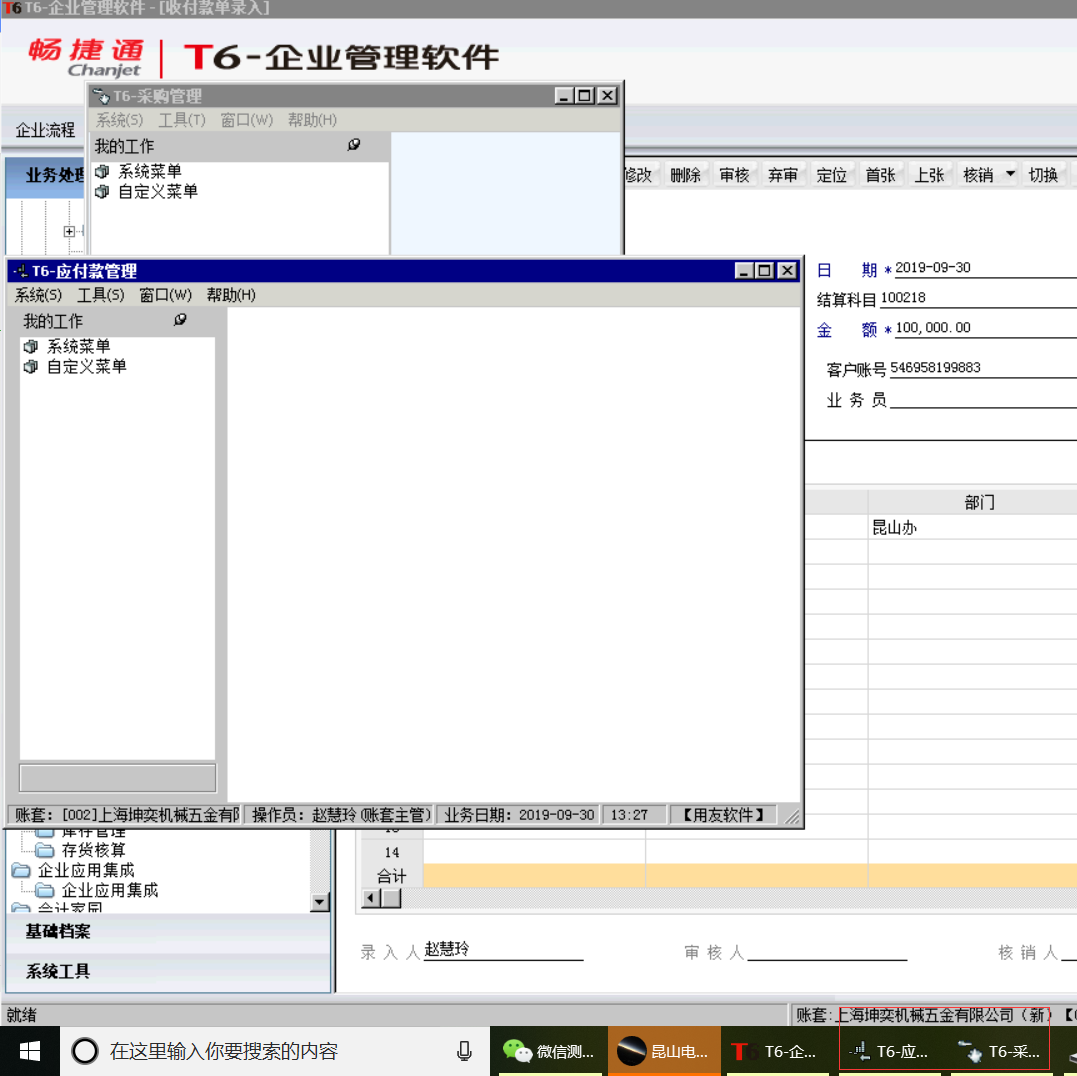
Task: Click 存货核算 folder icon in tree
Action: (x=45, y=851)
